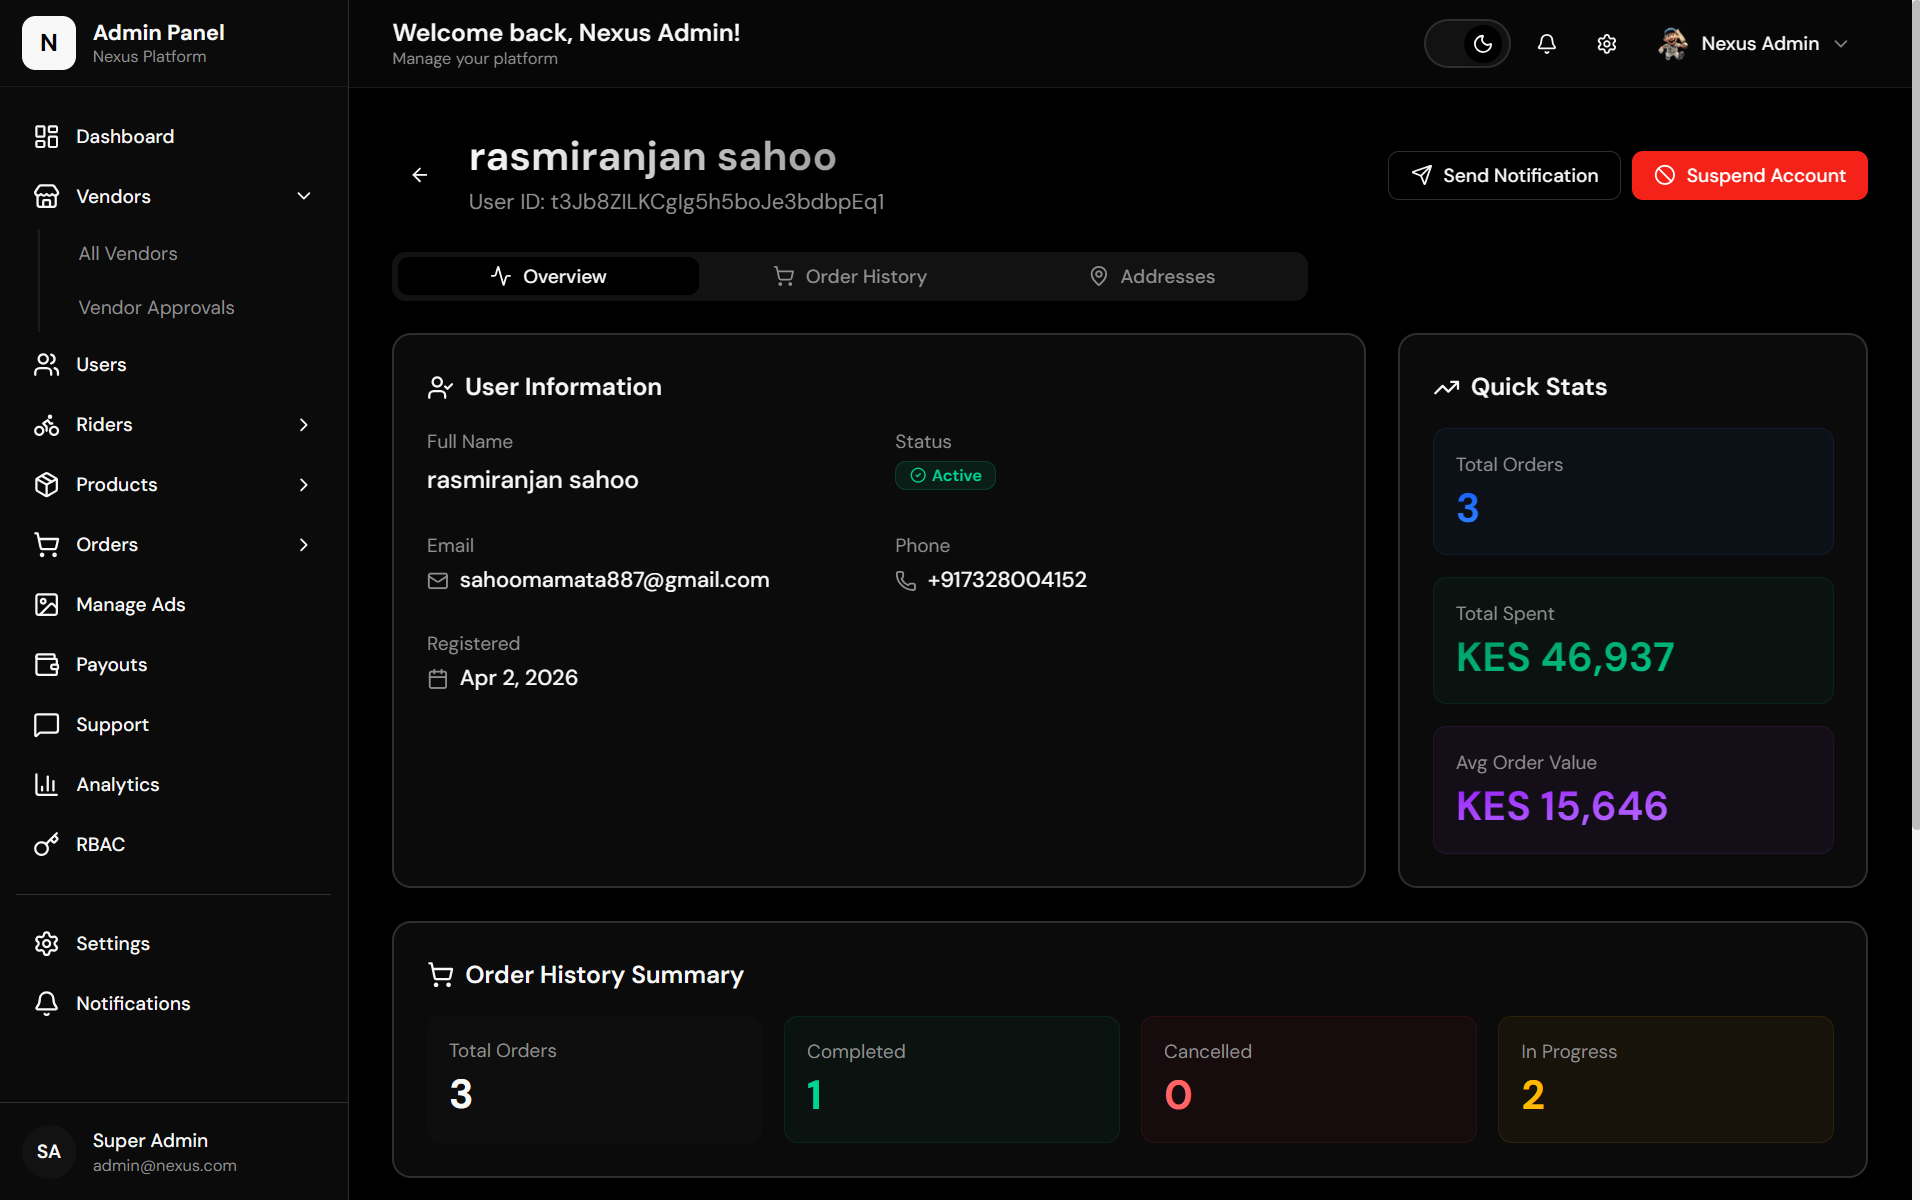Screen dimensions: 1920x1200
Task: Click phone number +917328004152
Action: [1007, 581]
